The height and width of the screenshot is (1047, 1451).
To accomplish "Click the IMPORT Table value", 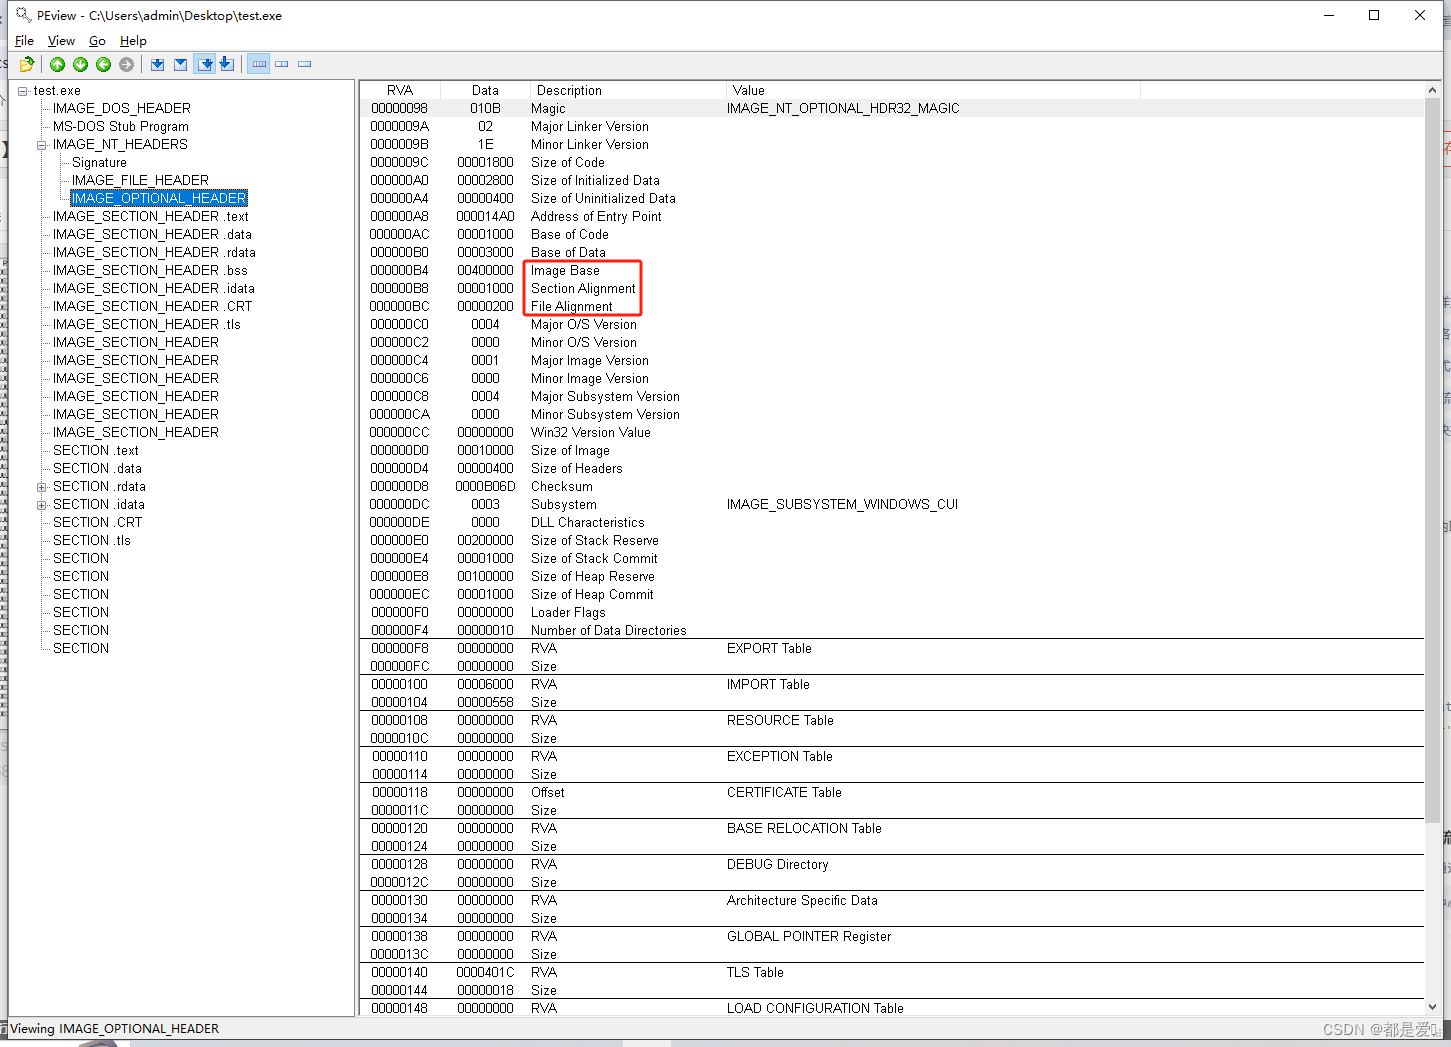I will click(768, 684).
